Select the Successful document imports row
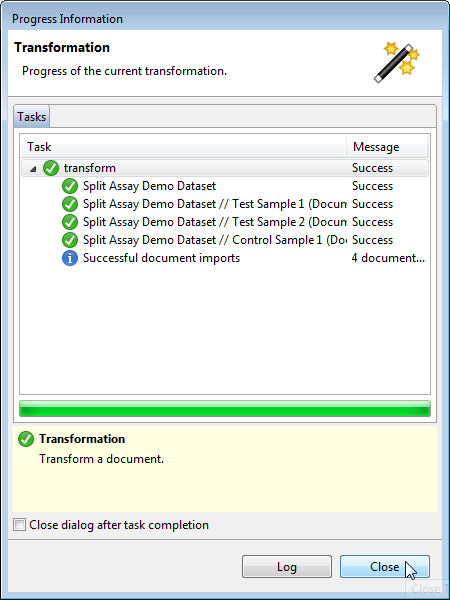The width and height of the screenshot is (450, 600). 225,258
